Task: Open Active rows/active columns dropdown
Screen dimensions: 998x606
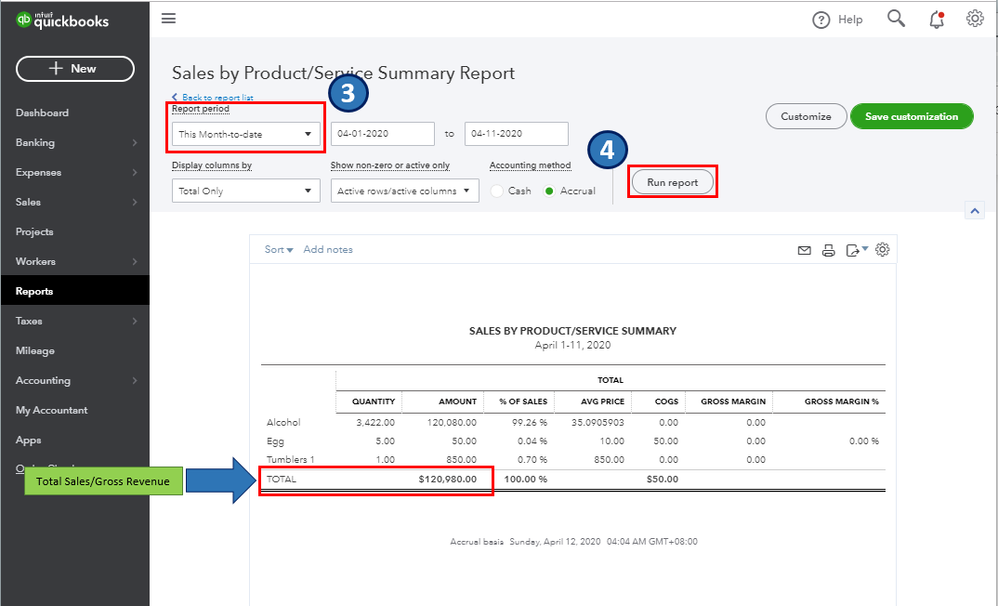Action: (x=404, y=191)
